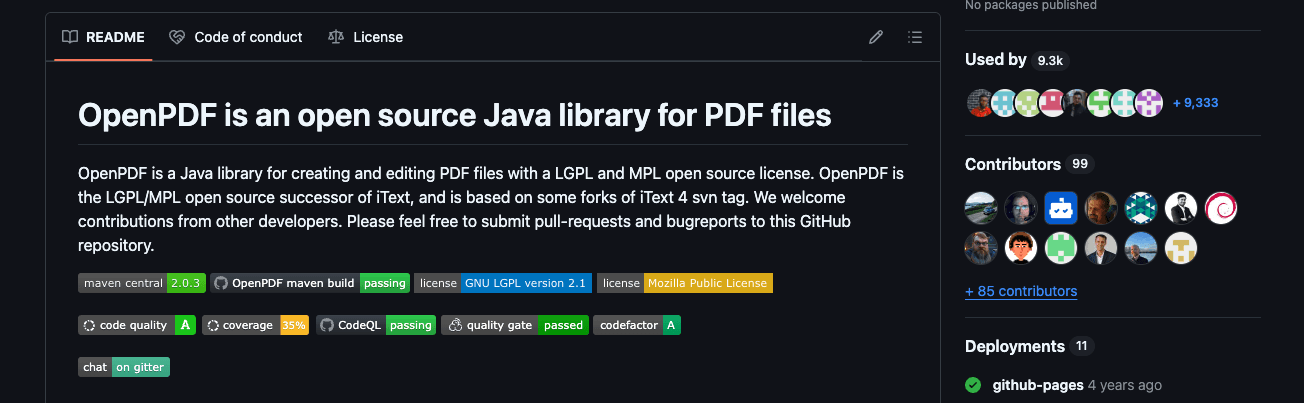The image size is (1304, 403).
Task: Open the code quality A badge
Action: click(137, 325)
